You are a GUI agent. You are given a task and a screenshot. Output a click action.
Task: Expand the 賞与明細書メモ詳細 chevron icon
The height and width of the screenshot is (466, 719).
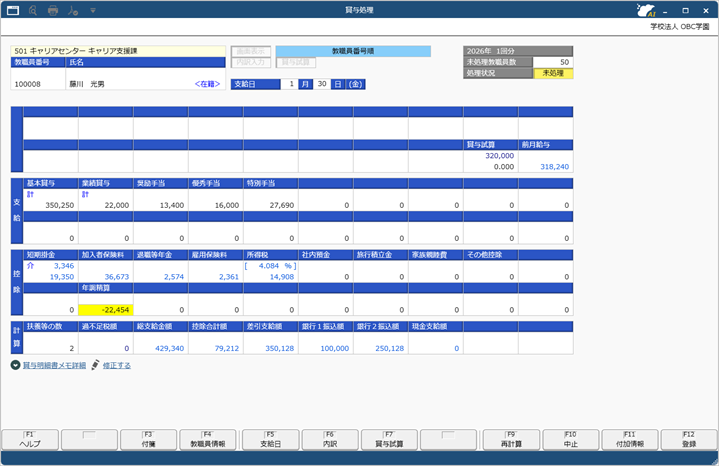15,366
